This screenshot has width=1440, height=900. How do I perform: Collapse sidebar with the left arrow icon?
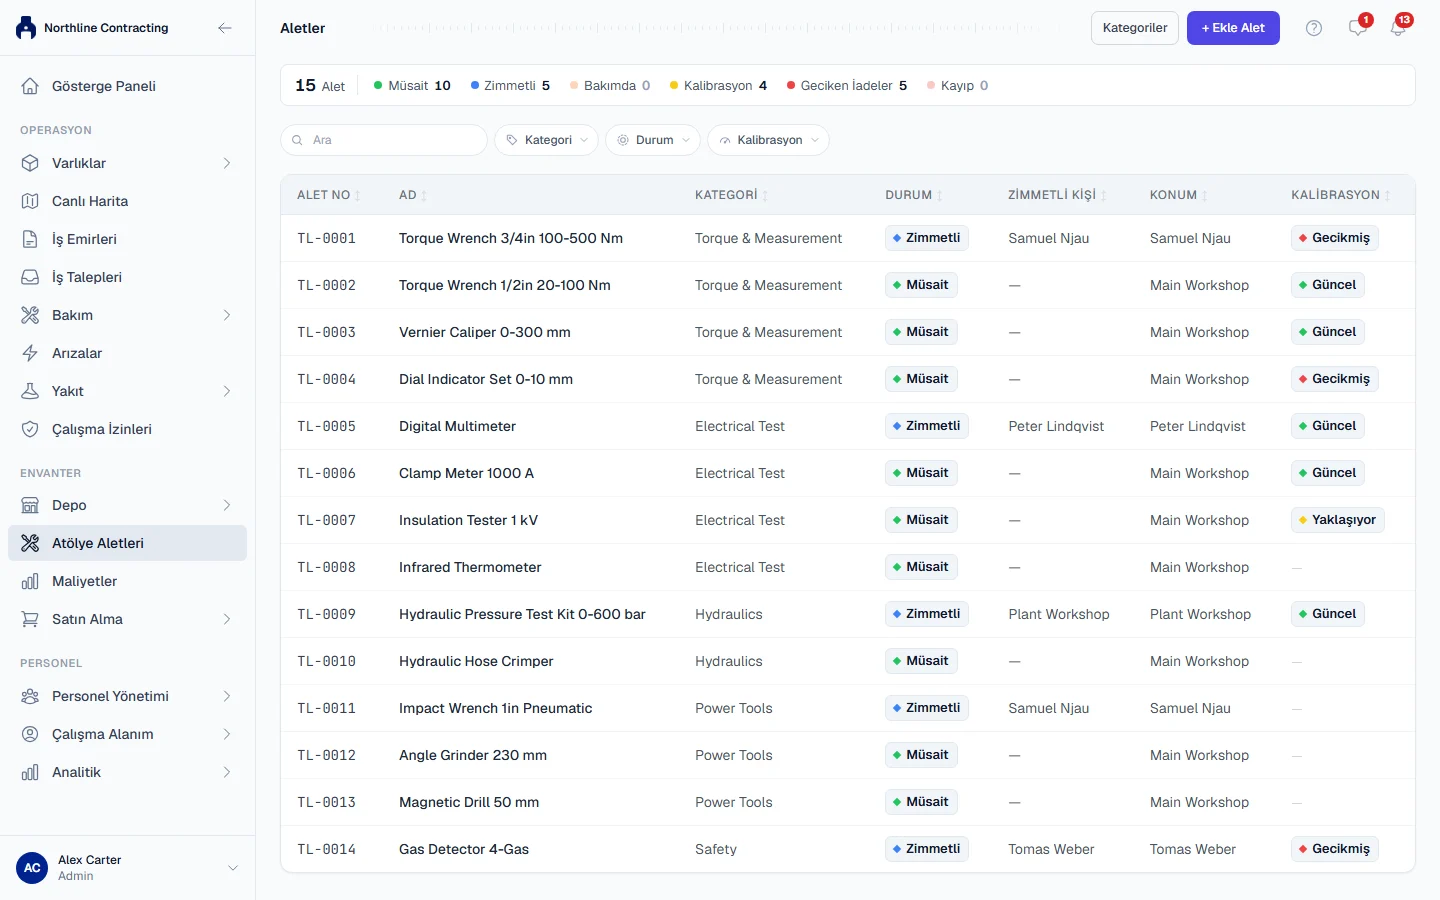point(225,28)
